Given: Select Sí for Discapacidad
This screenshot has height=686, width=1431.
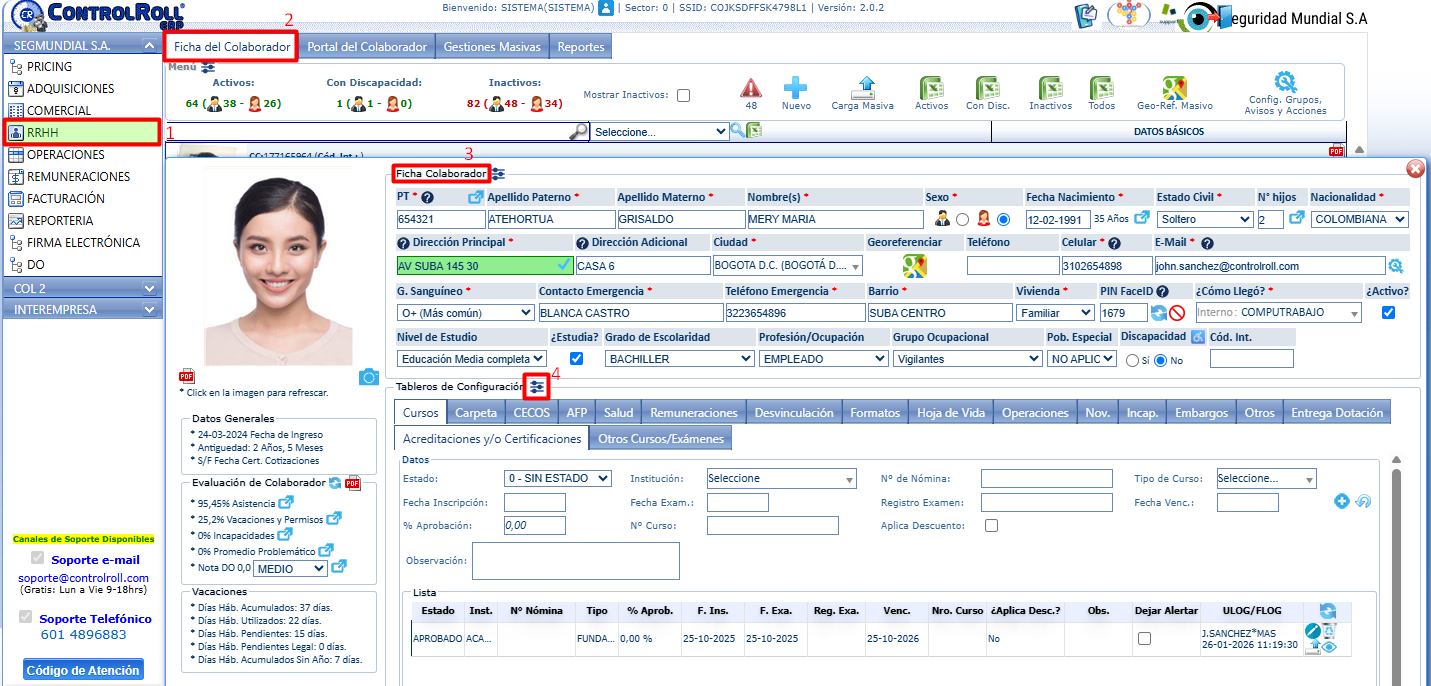Looking at the screenshot, I should point(1133,360).
